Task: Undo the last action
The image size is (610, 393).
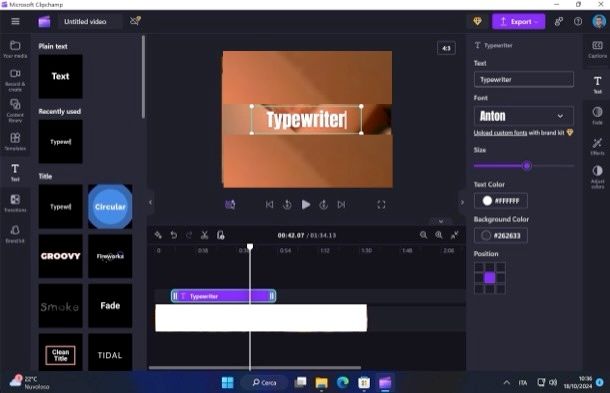Action: pyautogui.click(x=174, y=235)
